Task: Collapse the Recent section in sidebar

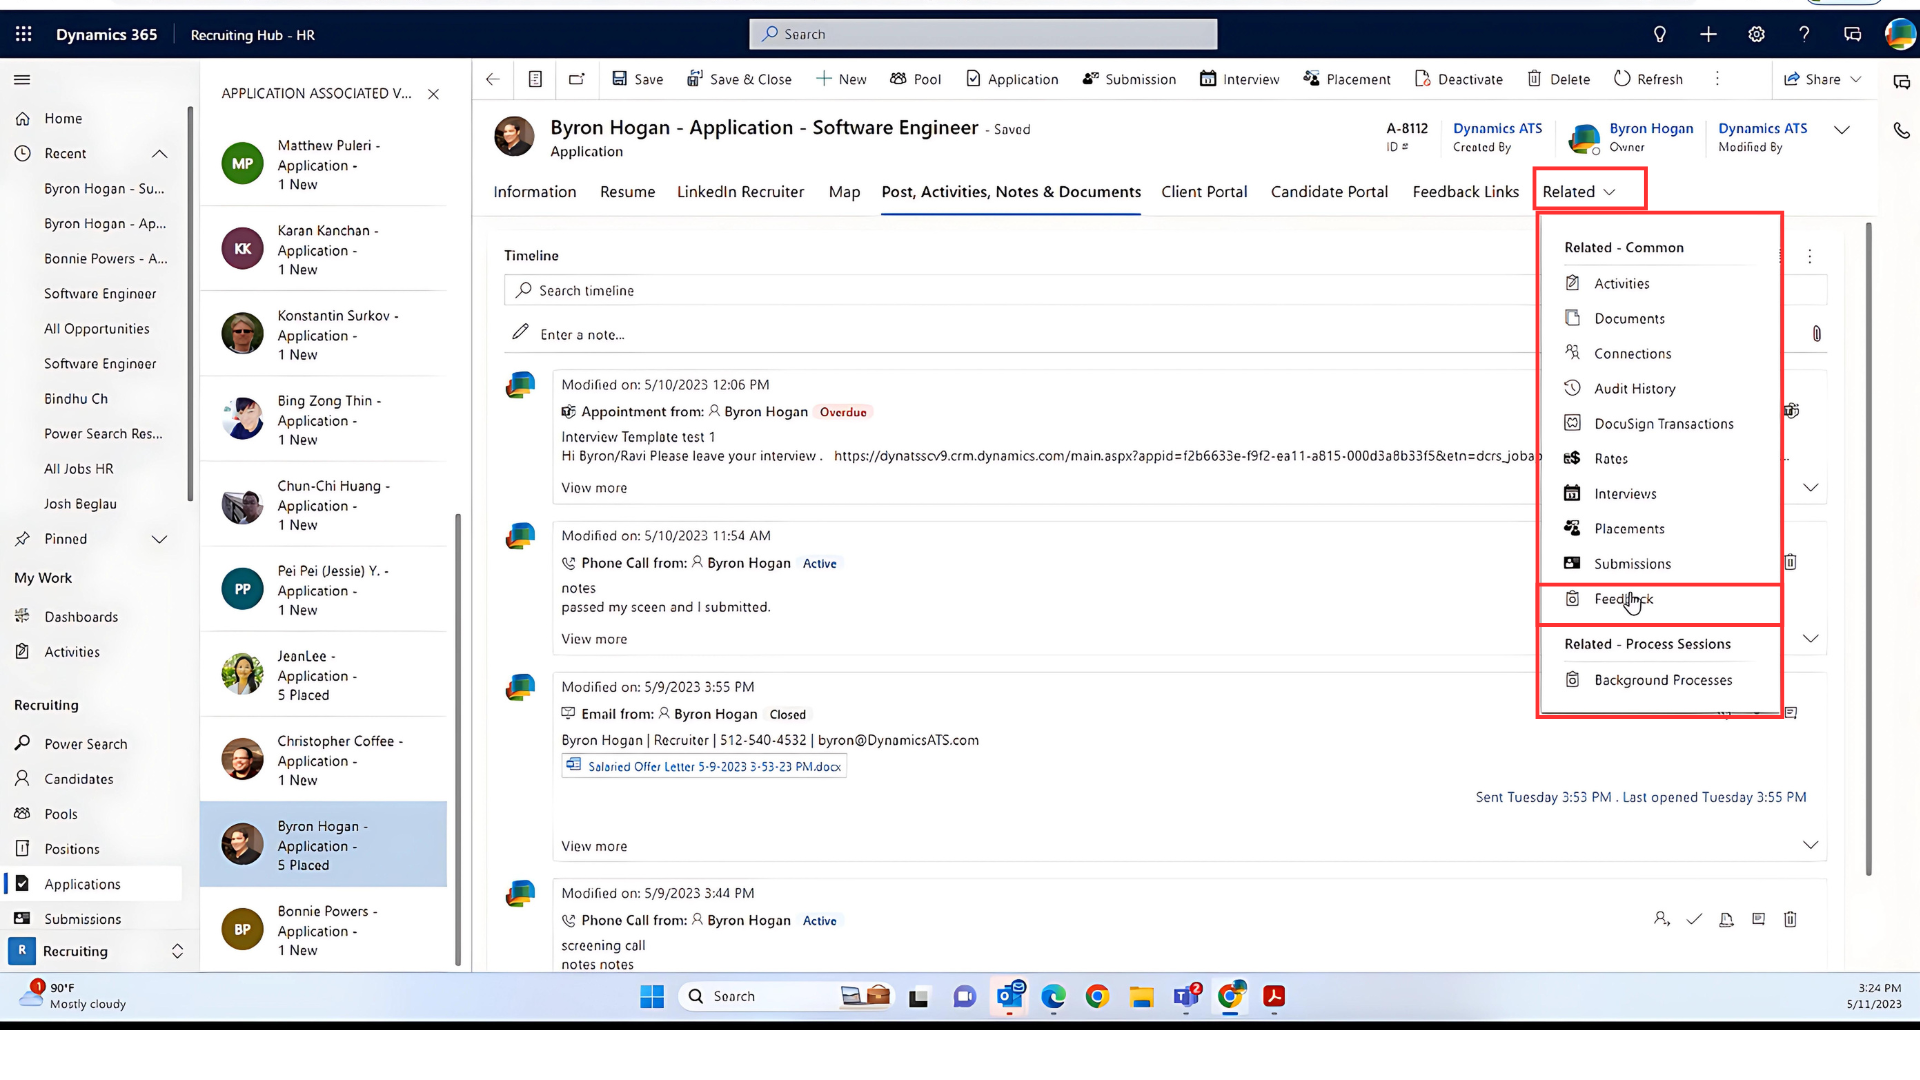Action: click(x=159, y=153)
